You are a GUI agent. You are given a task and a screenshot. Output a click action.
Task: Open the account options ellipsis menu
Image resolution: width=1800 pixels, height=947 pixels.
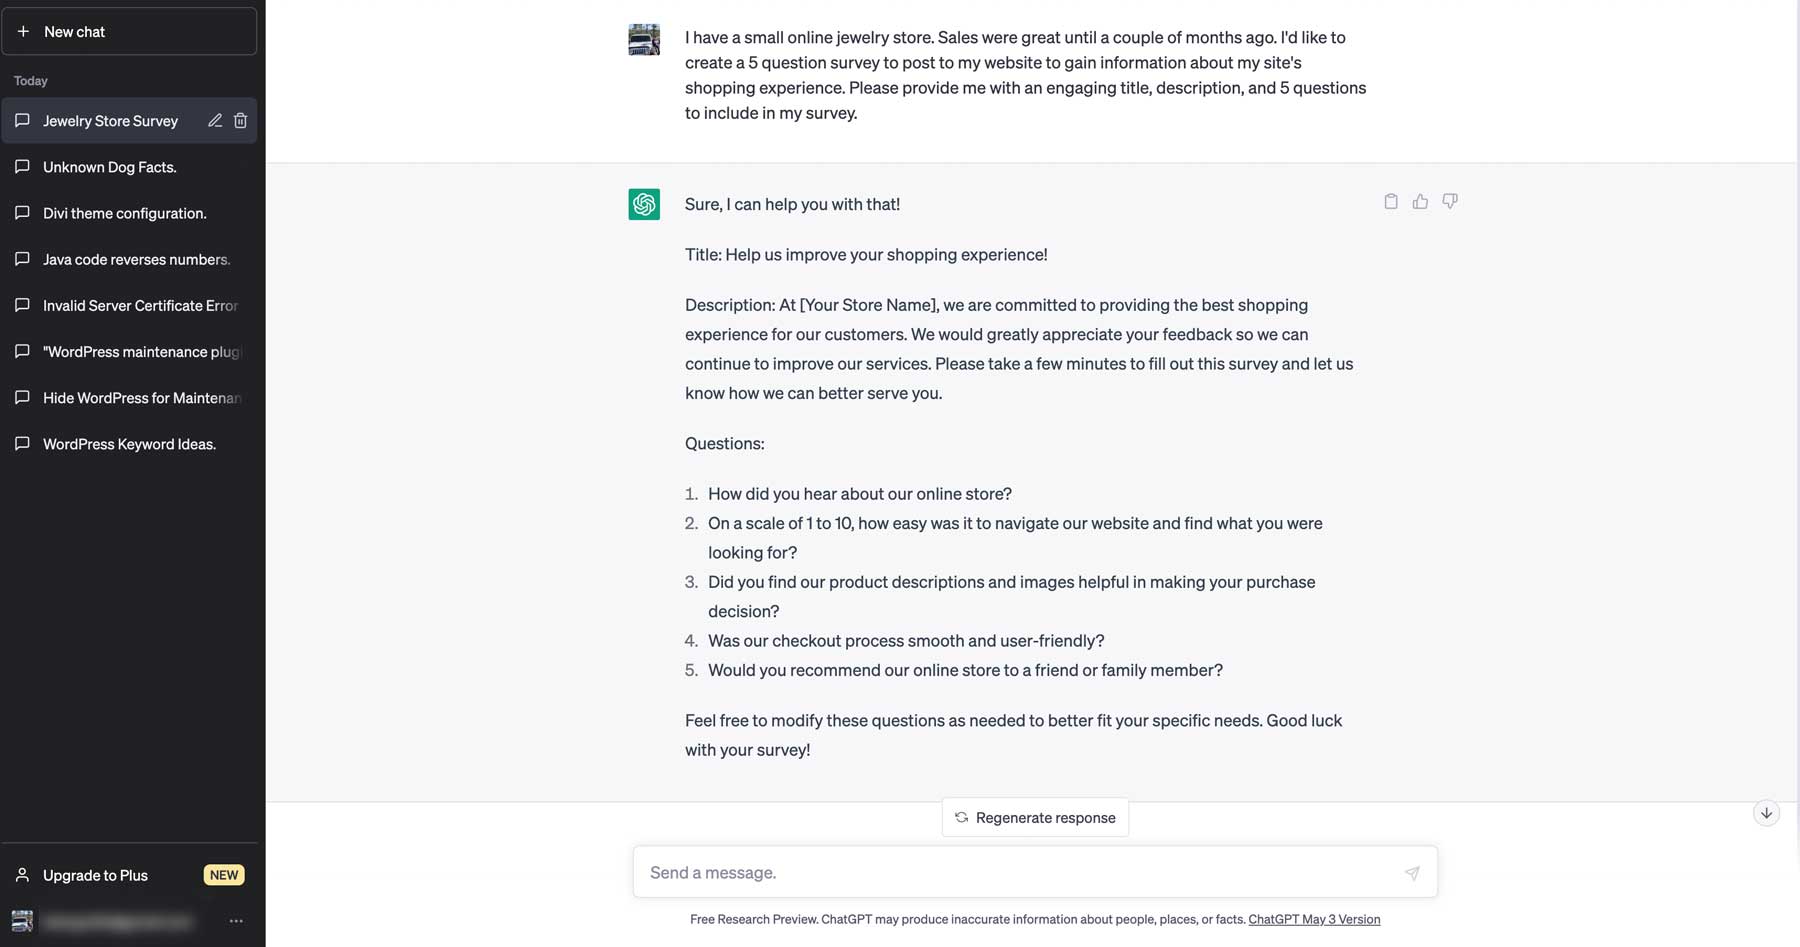click(x=235, y=921)
